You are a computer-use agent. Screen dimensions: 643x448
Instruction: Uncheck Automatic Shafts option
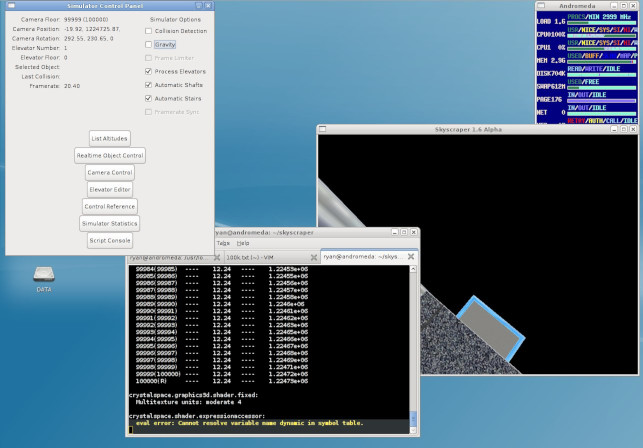coord(149,85)
